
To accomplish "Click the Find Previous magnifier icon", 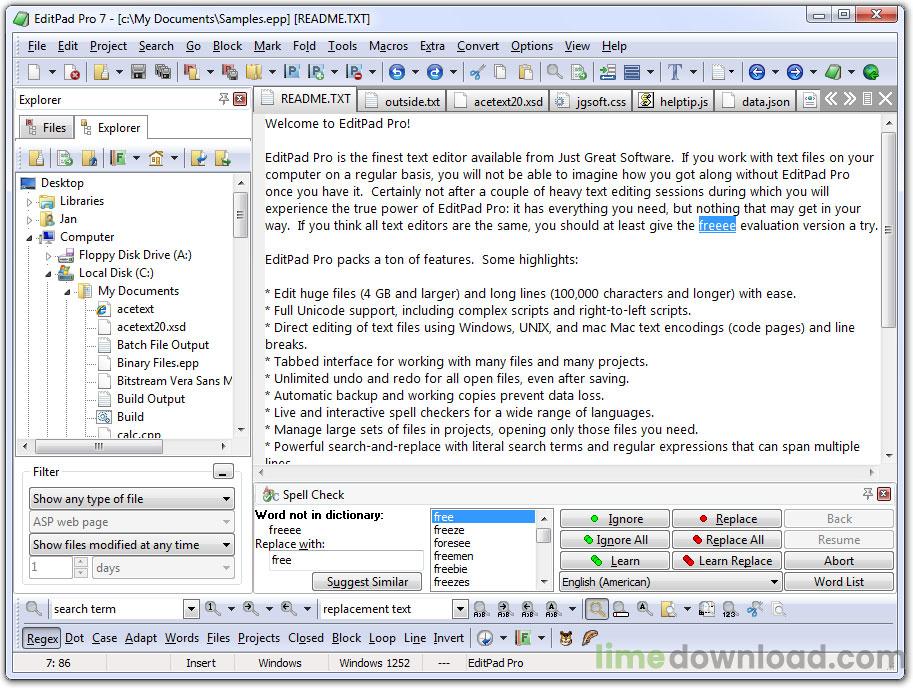I will click(288, 609).
